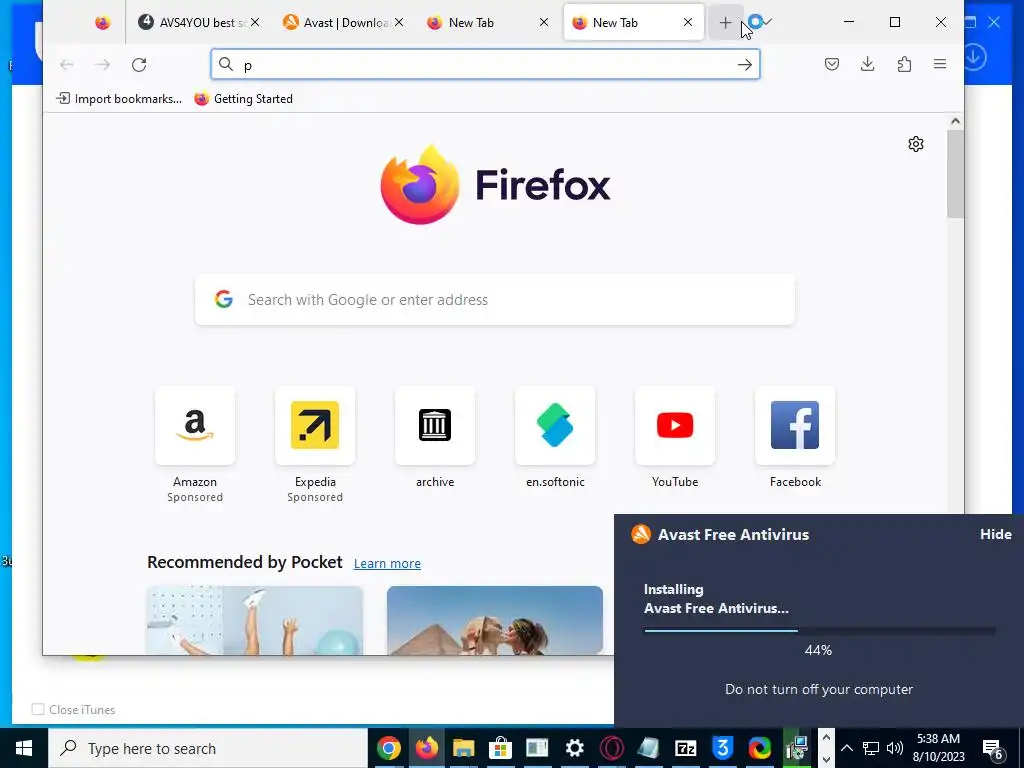
Task: Click the Avast installation progress bar
Action: coord(819,631)
